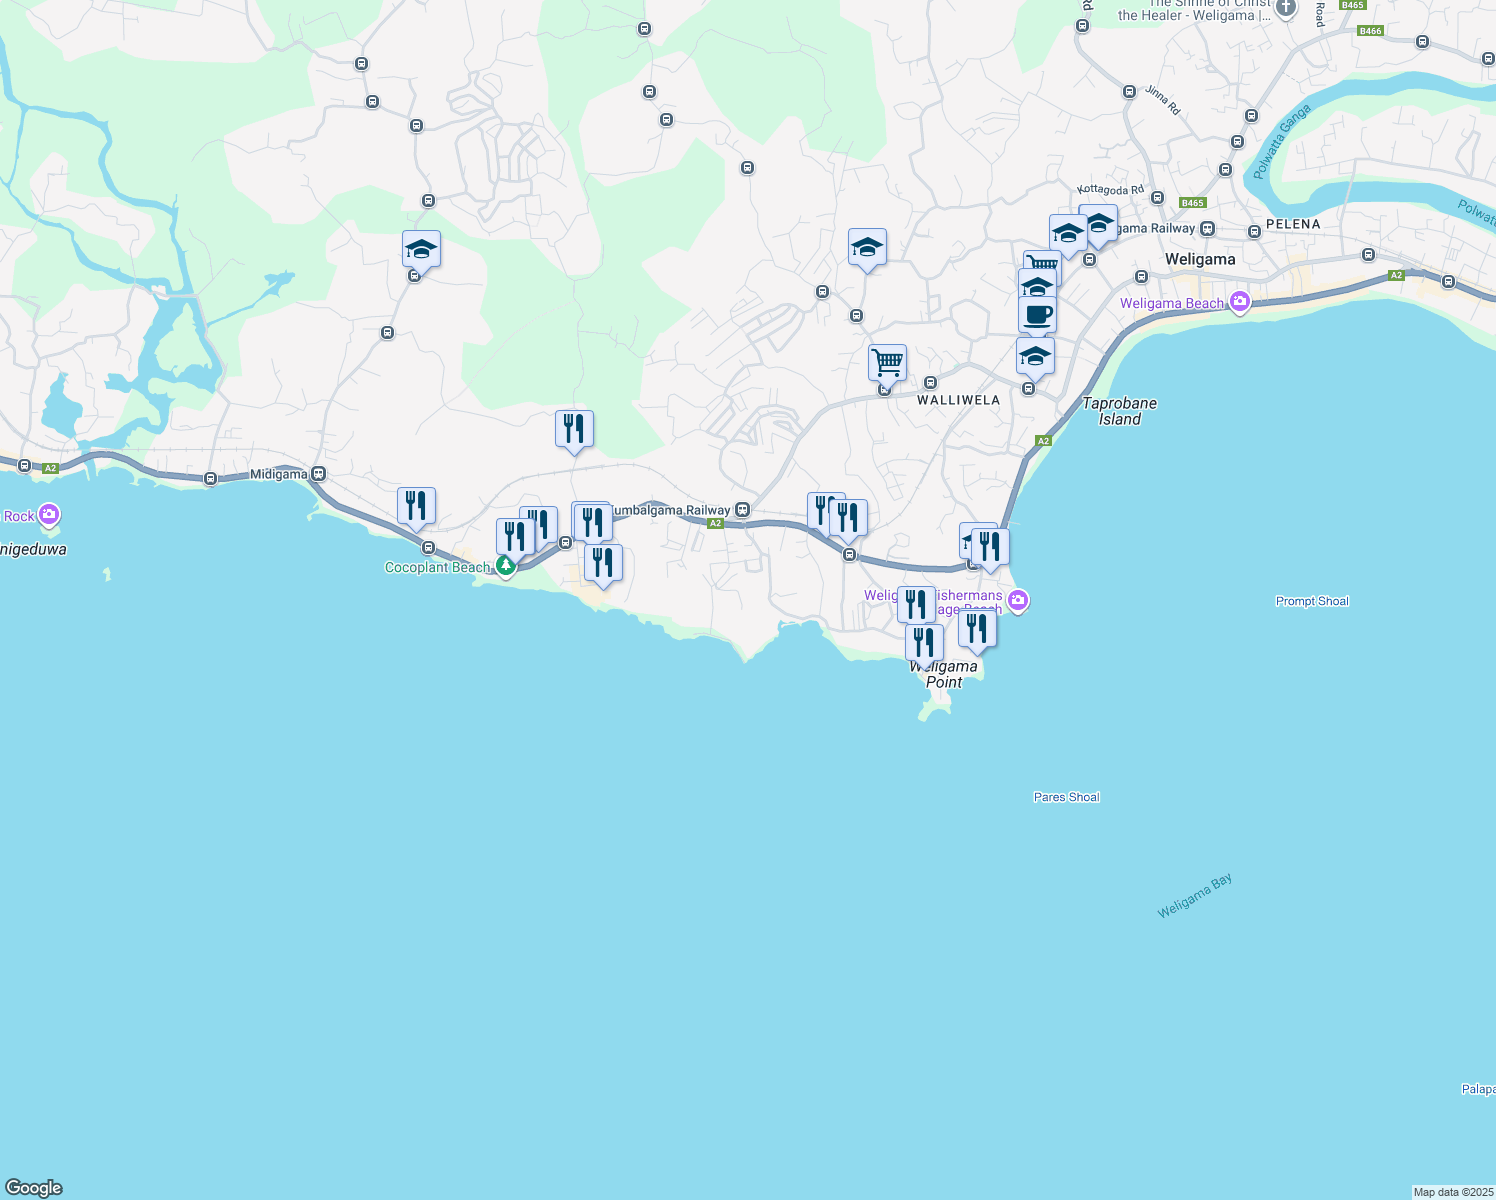Select the Kumbalgama Railway station icon

(x=742, y=510)
